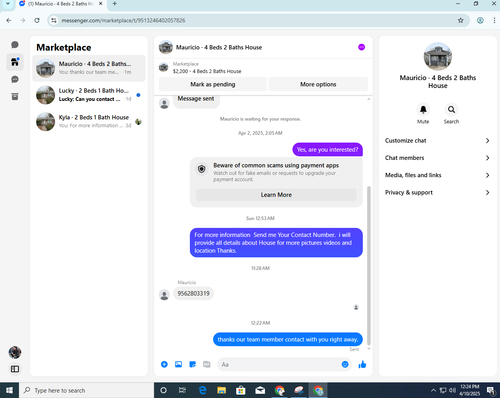Reload the page in browser toolbar
The width and height of the screenshot is (500, 398).
coord(37,20)
